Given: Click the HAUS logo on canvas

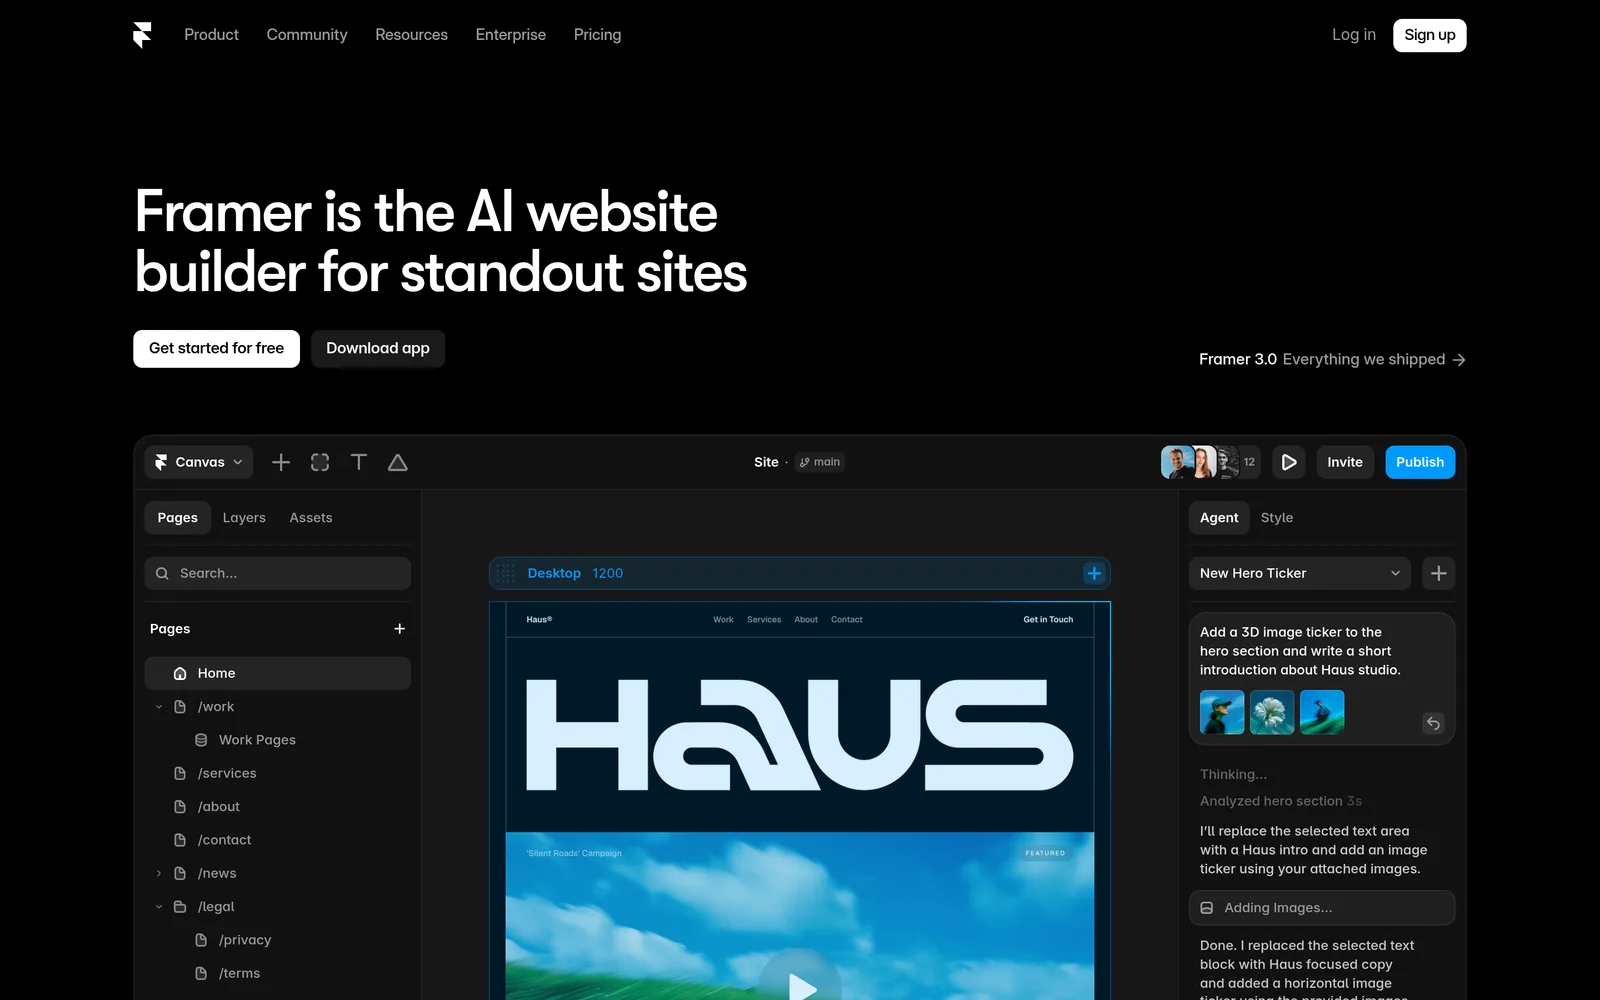Looking at the screenshot, I should [800, 735].
